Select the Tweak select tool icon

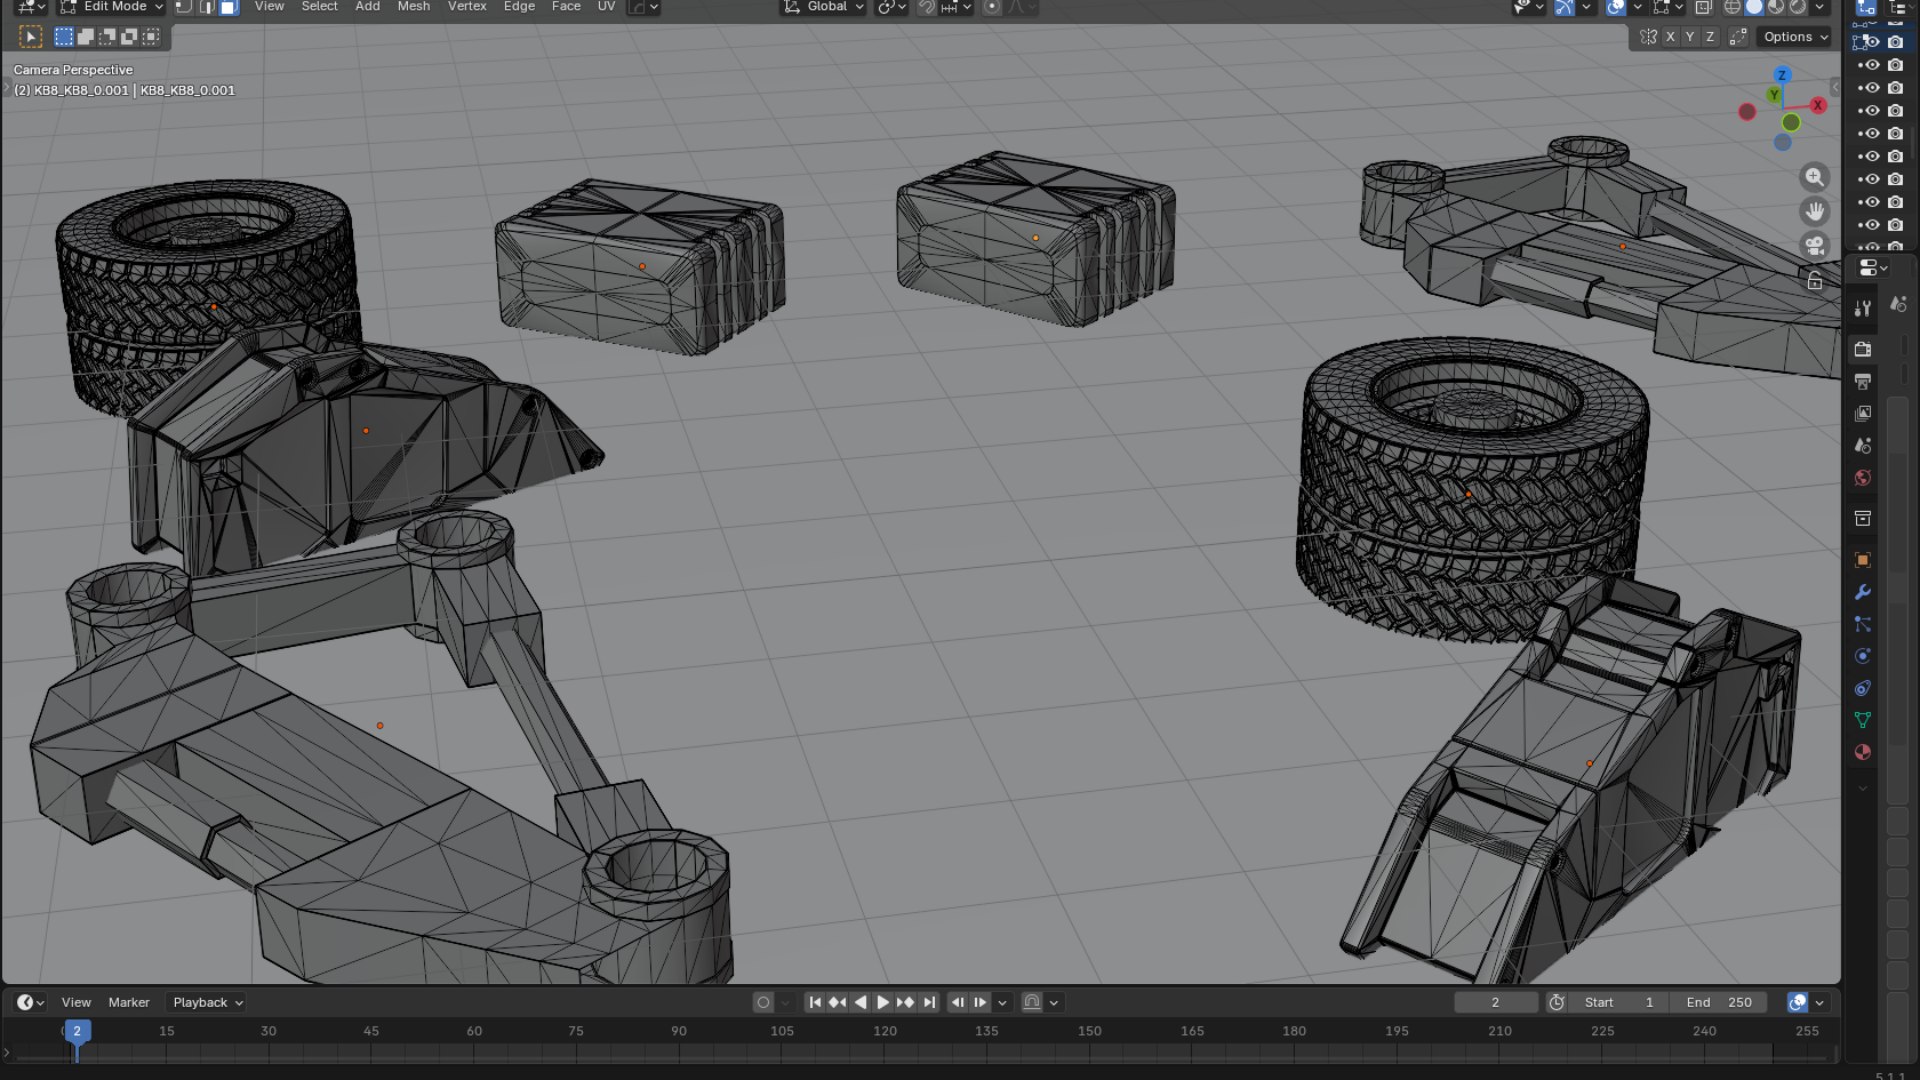tap(31, 37)
